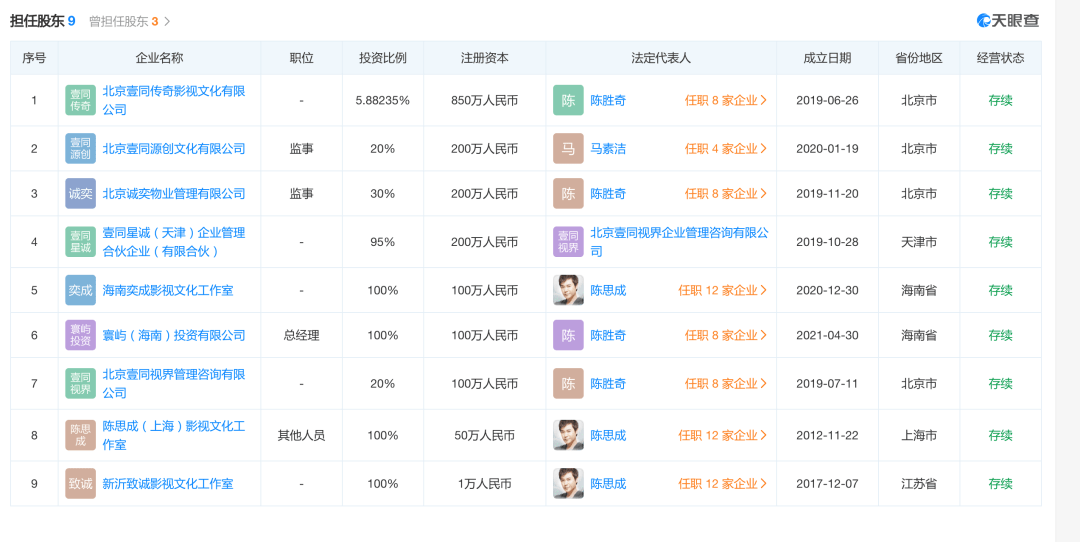The height and width of the screenshot is (542, 1080).
Task: Click the 致诚 brown company logo badge
Action: (x=81, y=483)
